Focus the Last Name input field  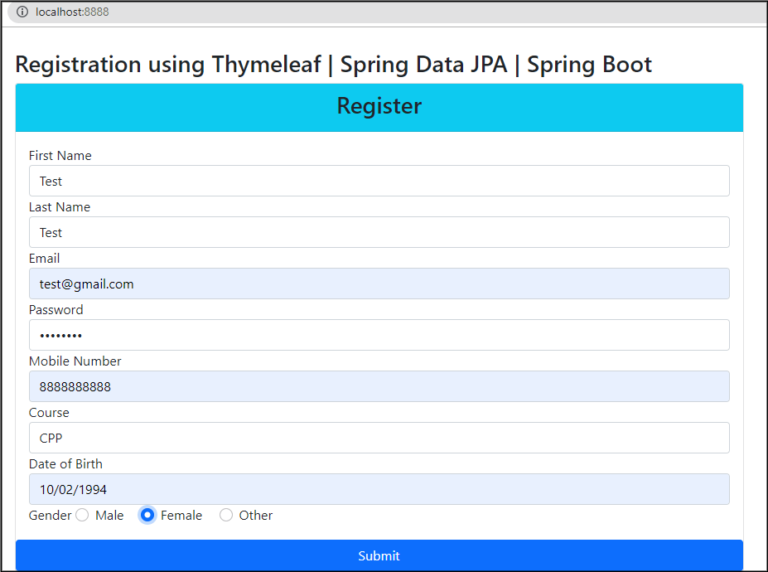(379, 232)
